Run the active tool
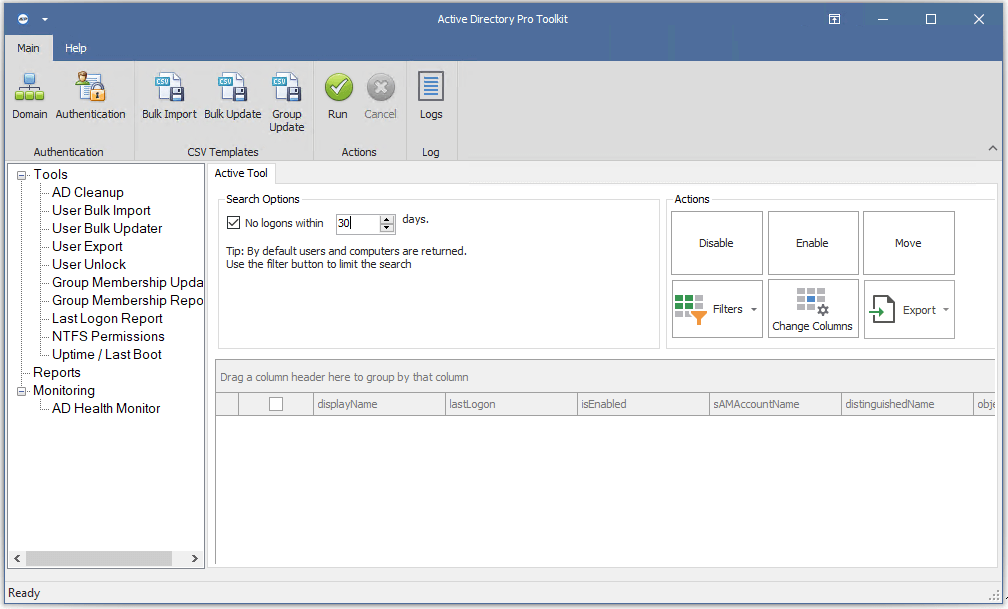 click(x=338, y=96)
